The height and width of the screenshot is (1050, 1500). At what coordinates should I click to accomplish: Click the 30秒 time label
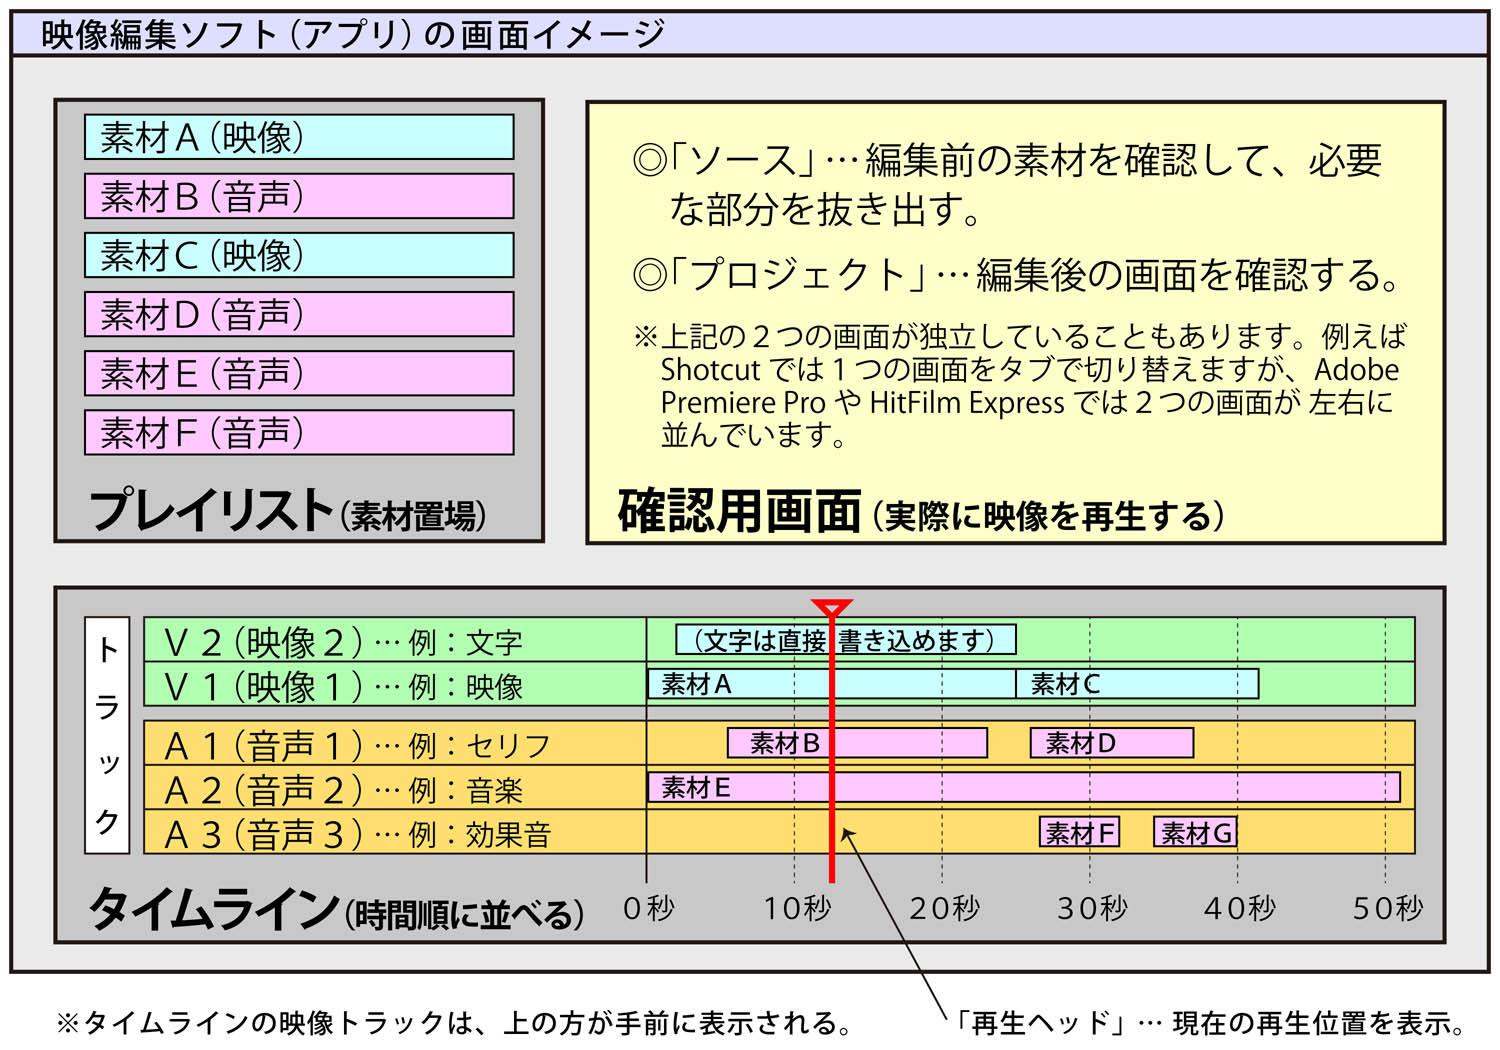pyautogui.click(x=1092, y=908)
